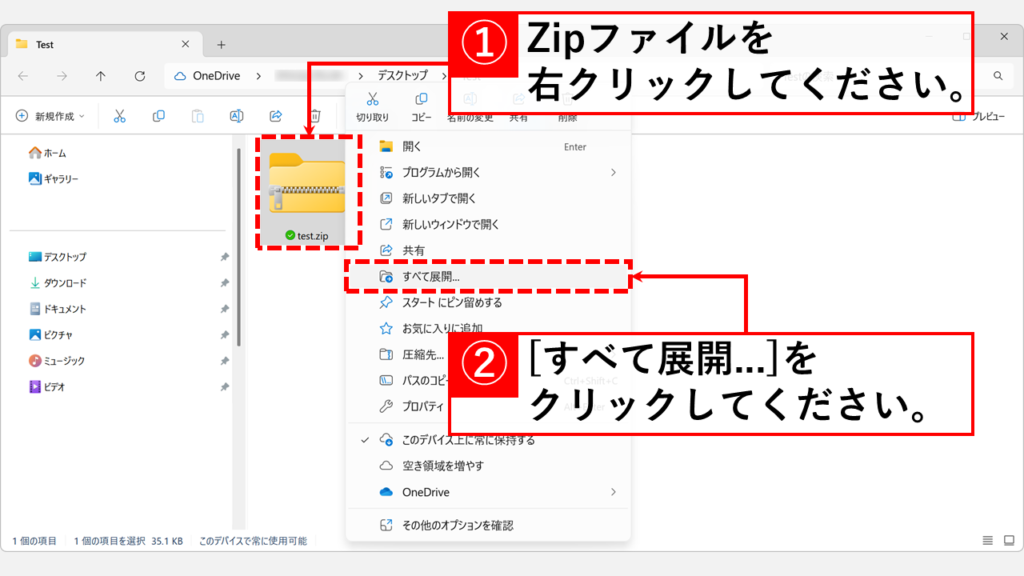Click the Paste clipboard icon in the toolbar
Viewport: 1024px width, 576px height.
[x=197, y=116]
